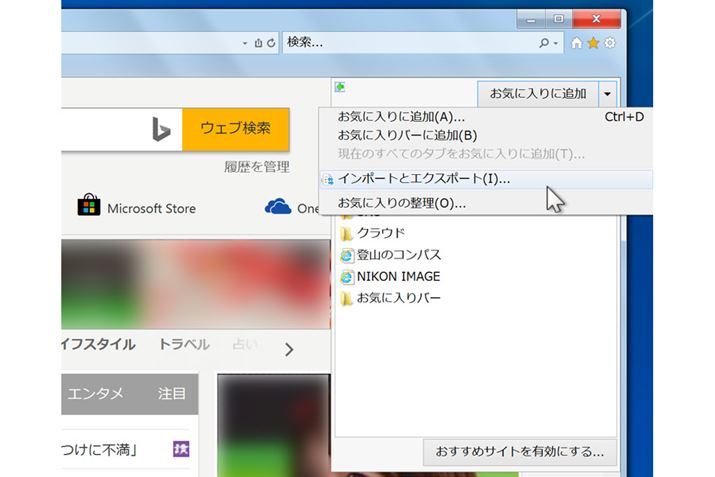The width and height of the screenshot is (715, 477).
Task: Click the blurred news thumbnail below tabs
Action: (274, 425)
